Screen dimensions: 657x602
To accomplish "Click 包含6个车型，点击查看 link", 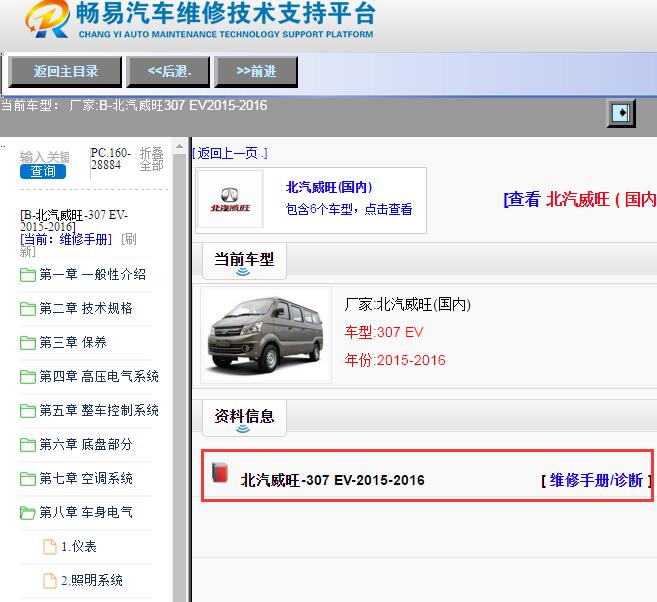I will 349,209.
